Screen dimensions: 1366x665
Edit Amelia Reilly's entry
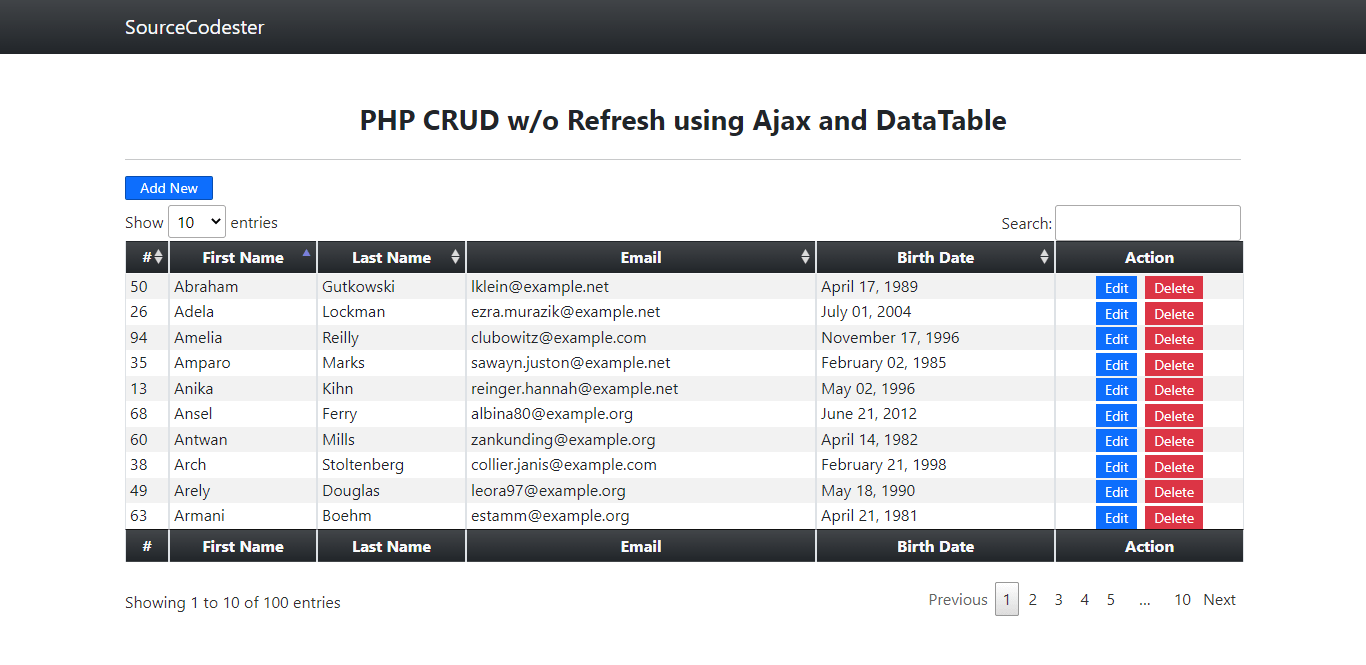[x=1116, y=339]
